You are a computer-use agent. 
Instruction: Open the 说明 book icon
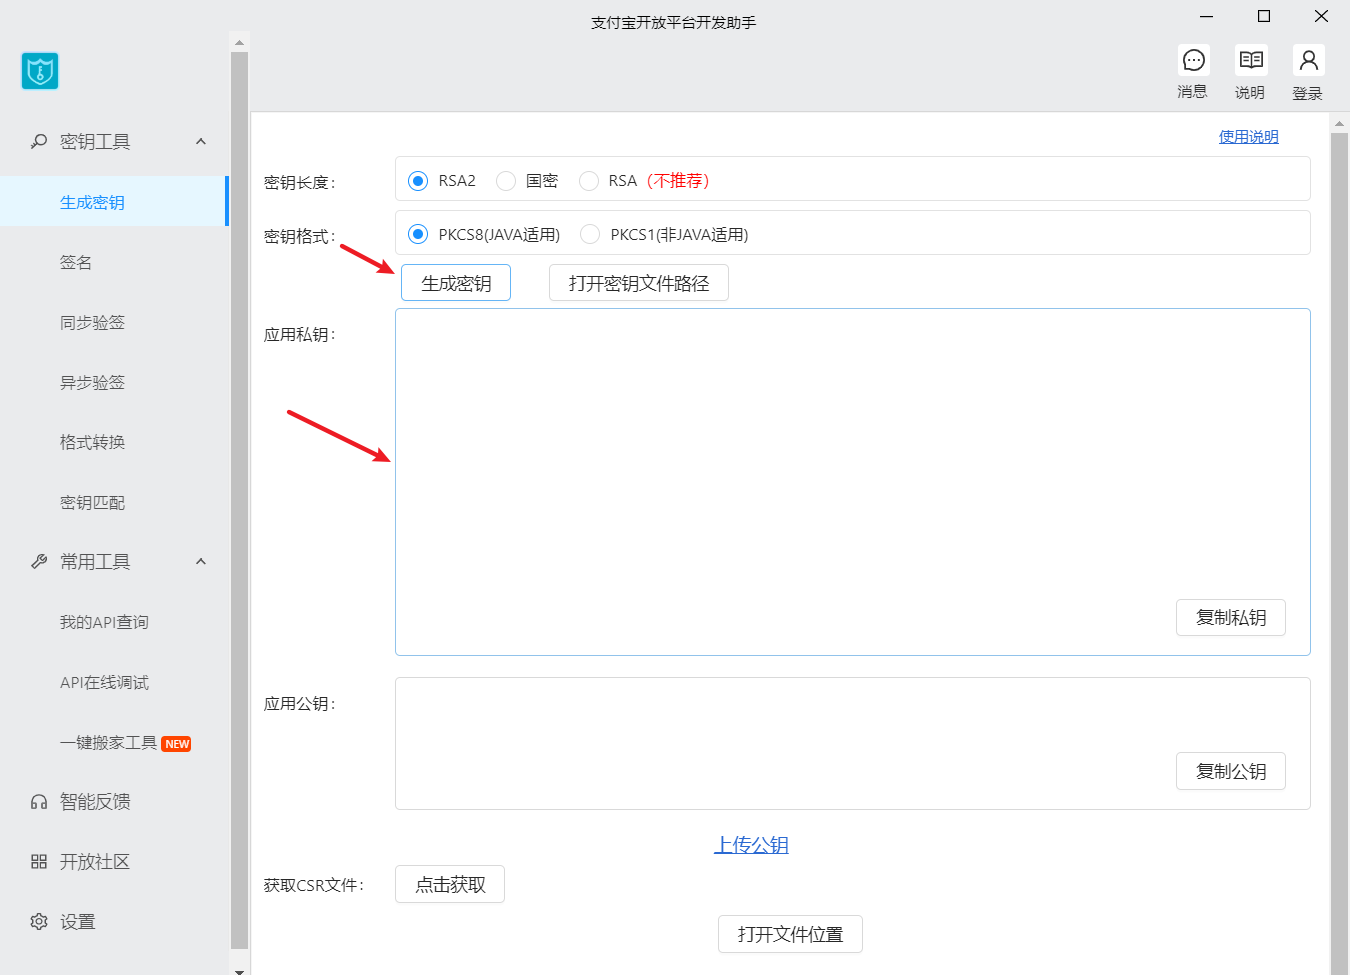coord(1251,61)
